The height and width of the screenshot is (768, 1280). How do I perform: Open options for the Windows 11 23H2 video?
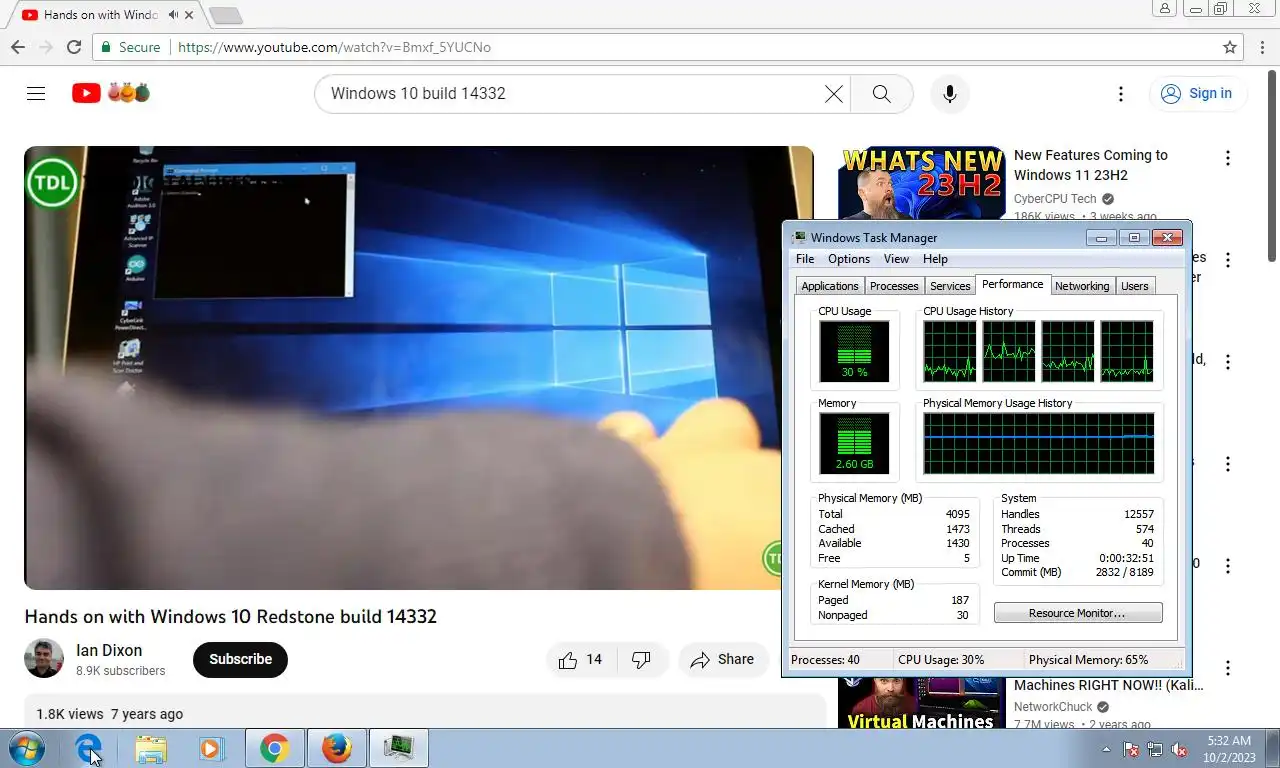coord(1227,158)
